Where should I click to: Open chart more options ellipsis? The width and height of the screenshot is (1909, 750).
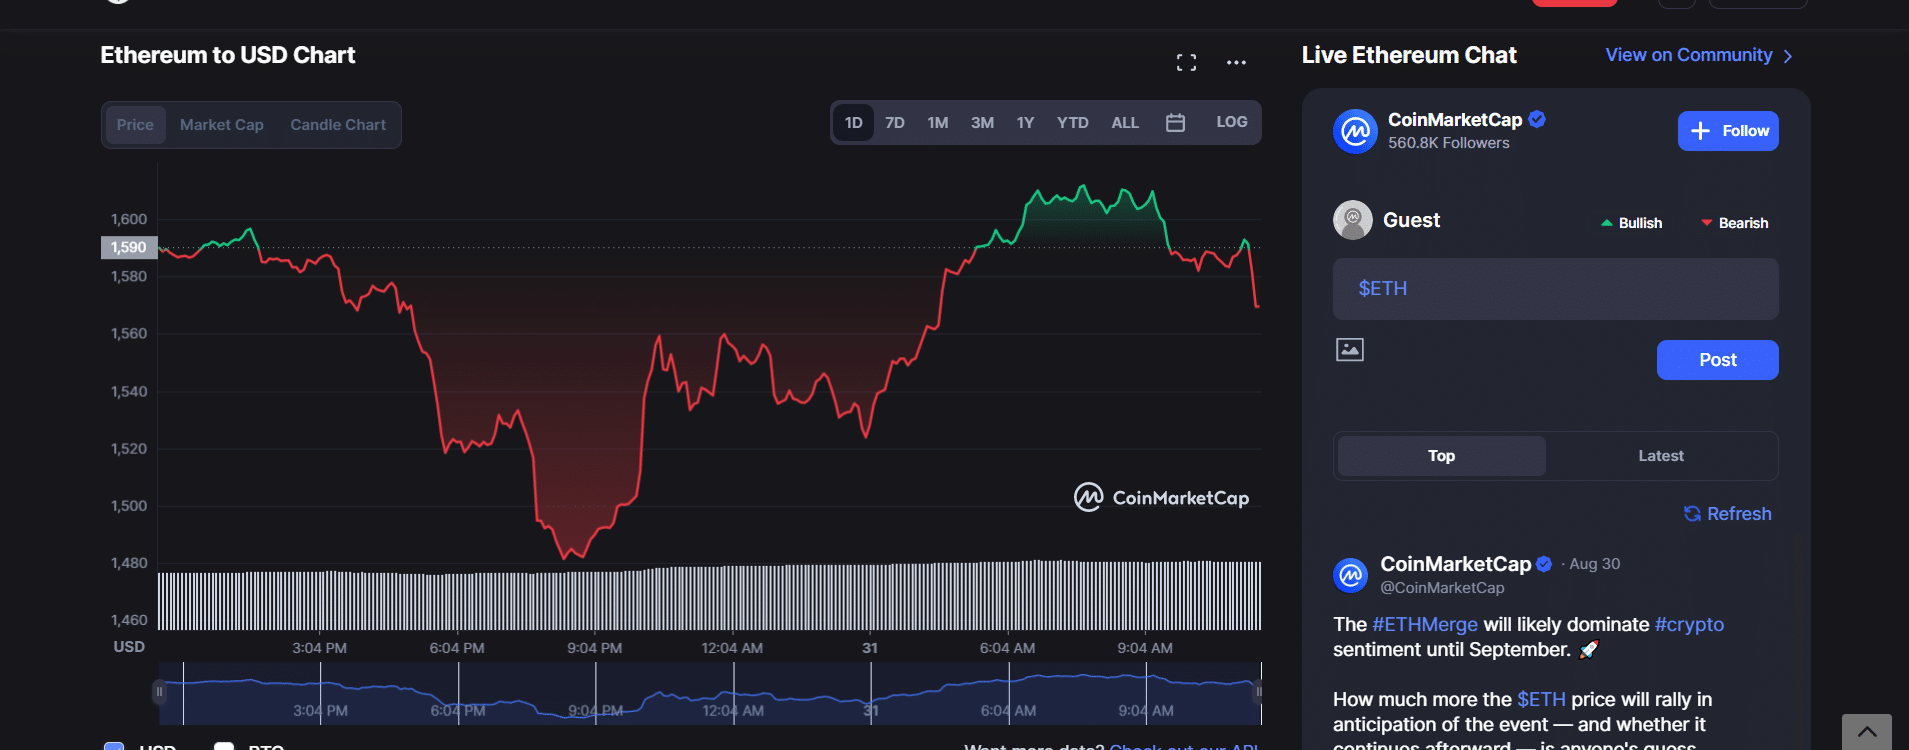coord(1236,62)
